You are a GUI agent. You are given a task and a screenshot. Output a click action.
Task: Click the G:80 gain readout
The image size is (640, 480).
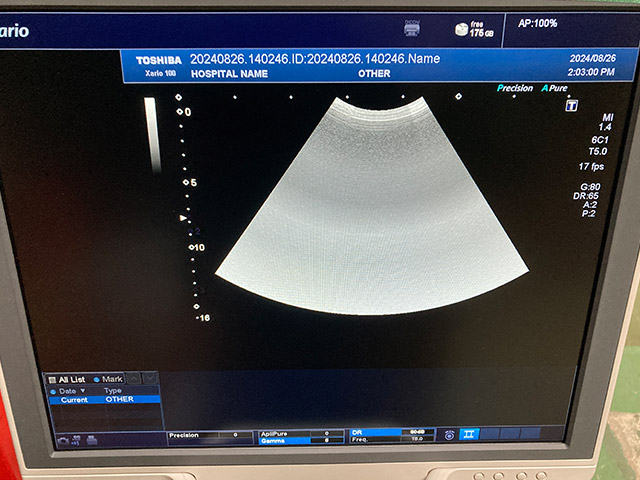pos(590,187)
